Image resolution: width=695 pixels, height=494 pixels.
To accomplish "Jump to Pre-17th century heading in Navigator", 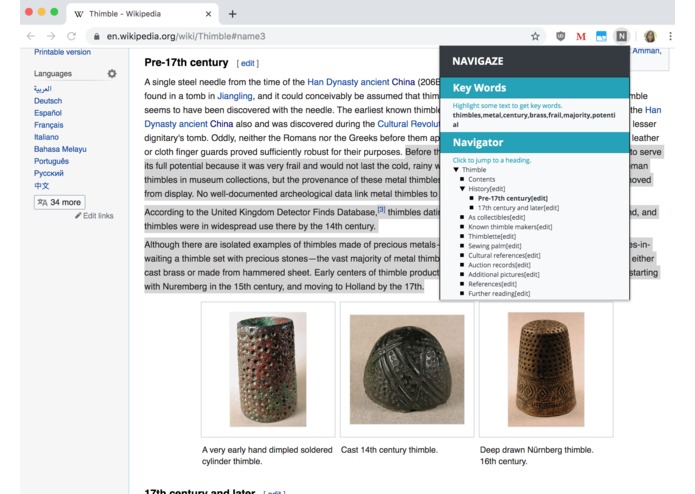I will tap(512, 198).
